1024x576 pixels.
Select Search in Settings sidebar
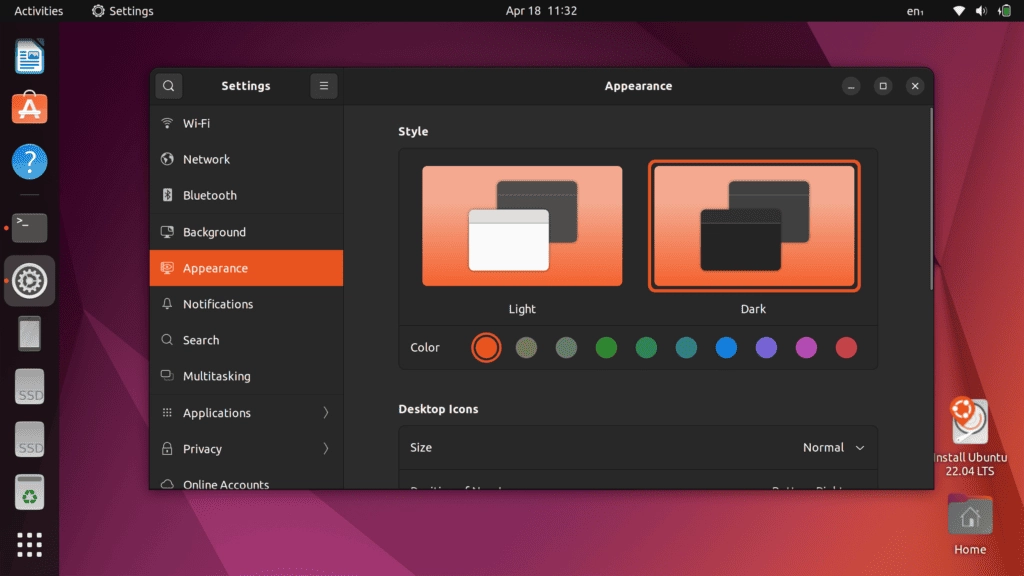[x=246, y=340]
